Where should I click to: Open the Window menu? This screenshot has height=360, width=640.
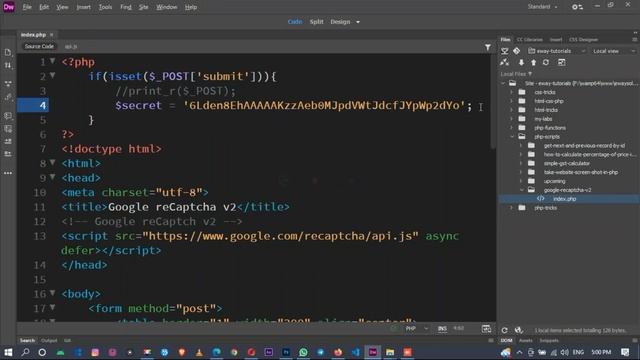tap(167, 7)
